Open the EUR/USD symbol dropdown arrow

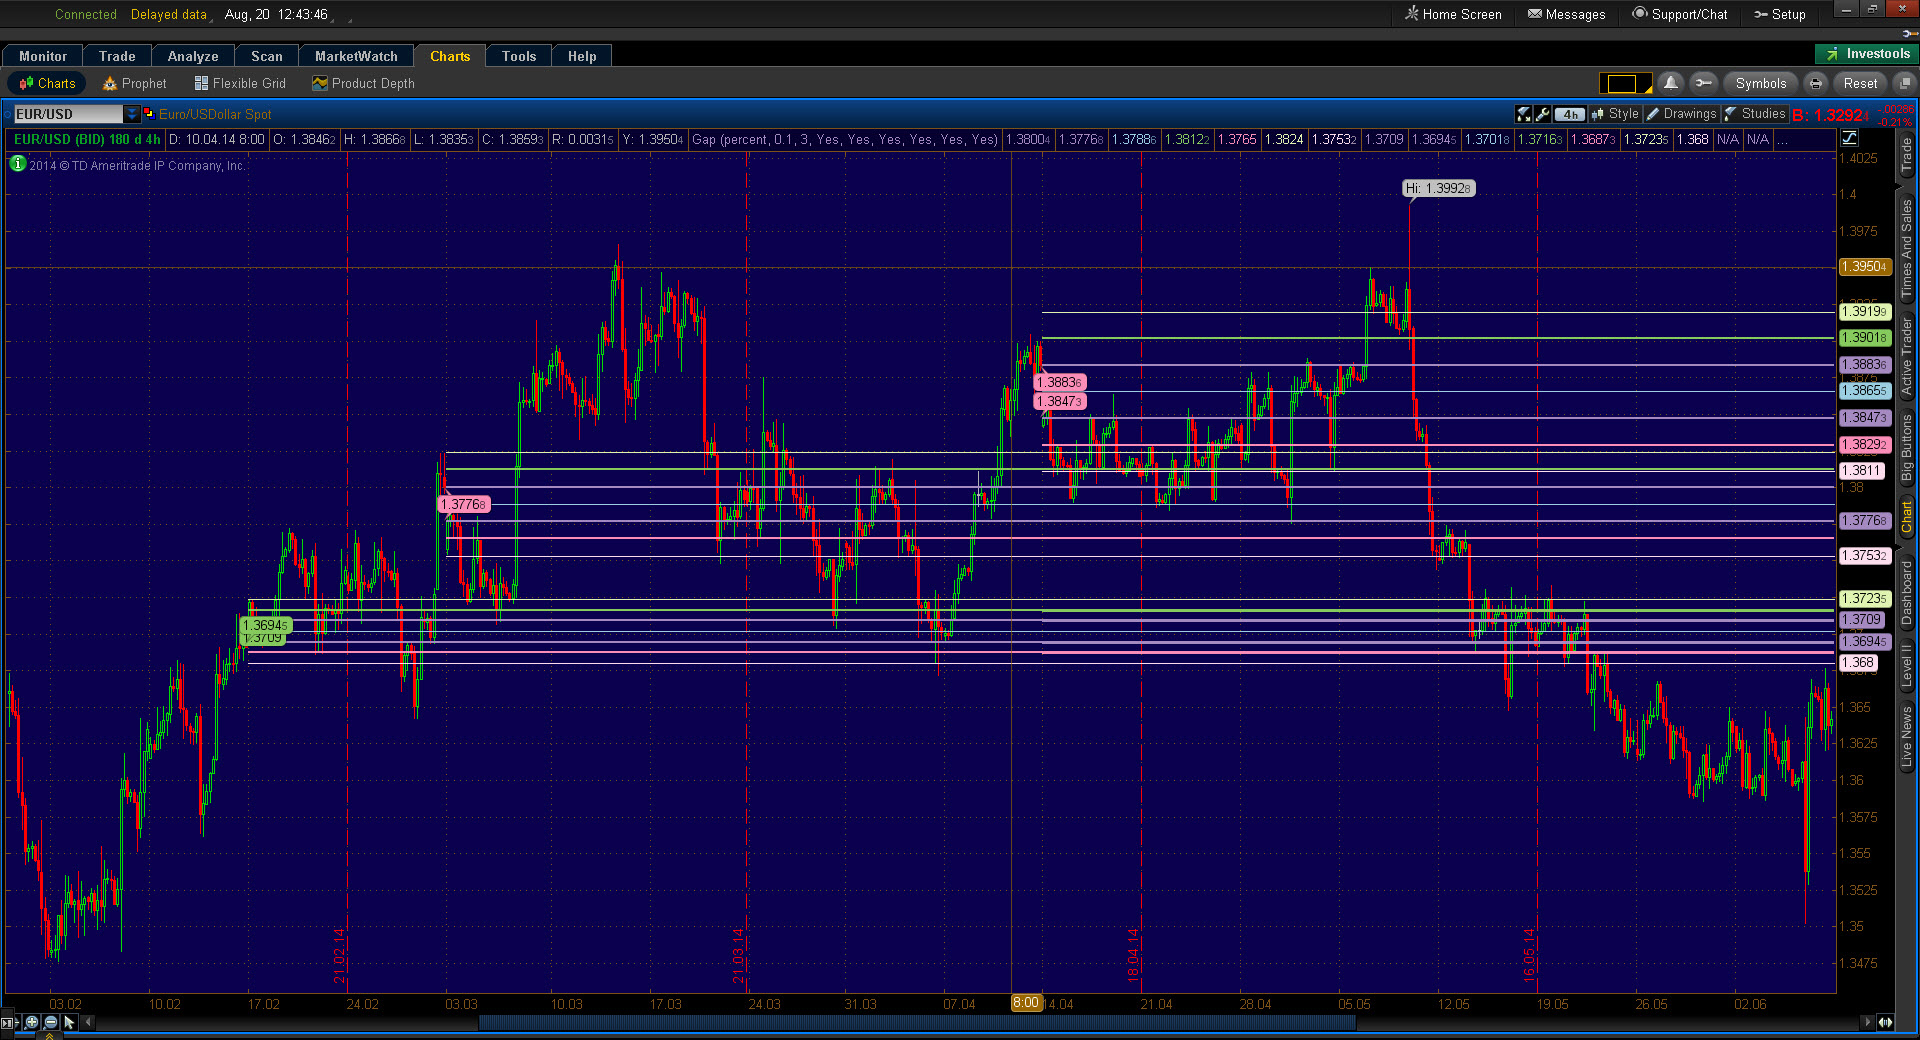point(132,114)
